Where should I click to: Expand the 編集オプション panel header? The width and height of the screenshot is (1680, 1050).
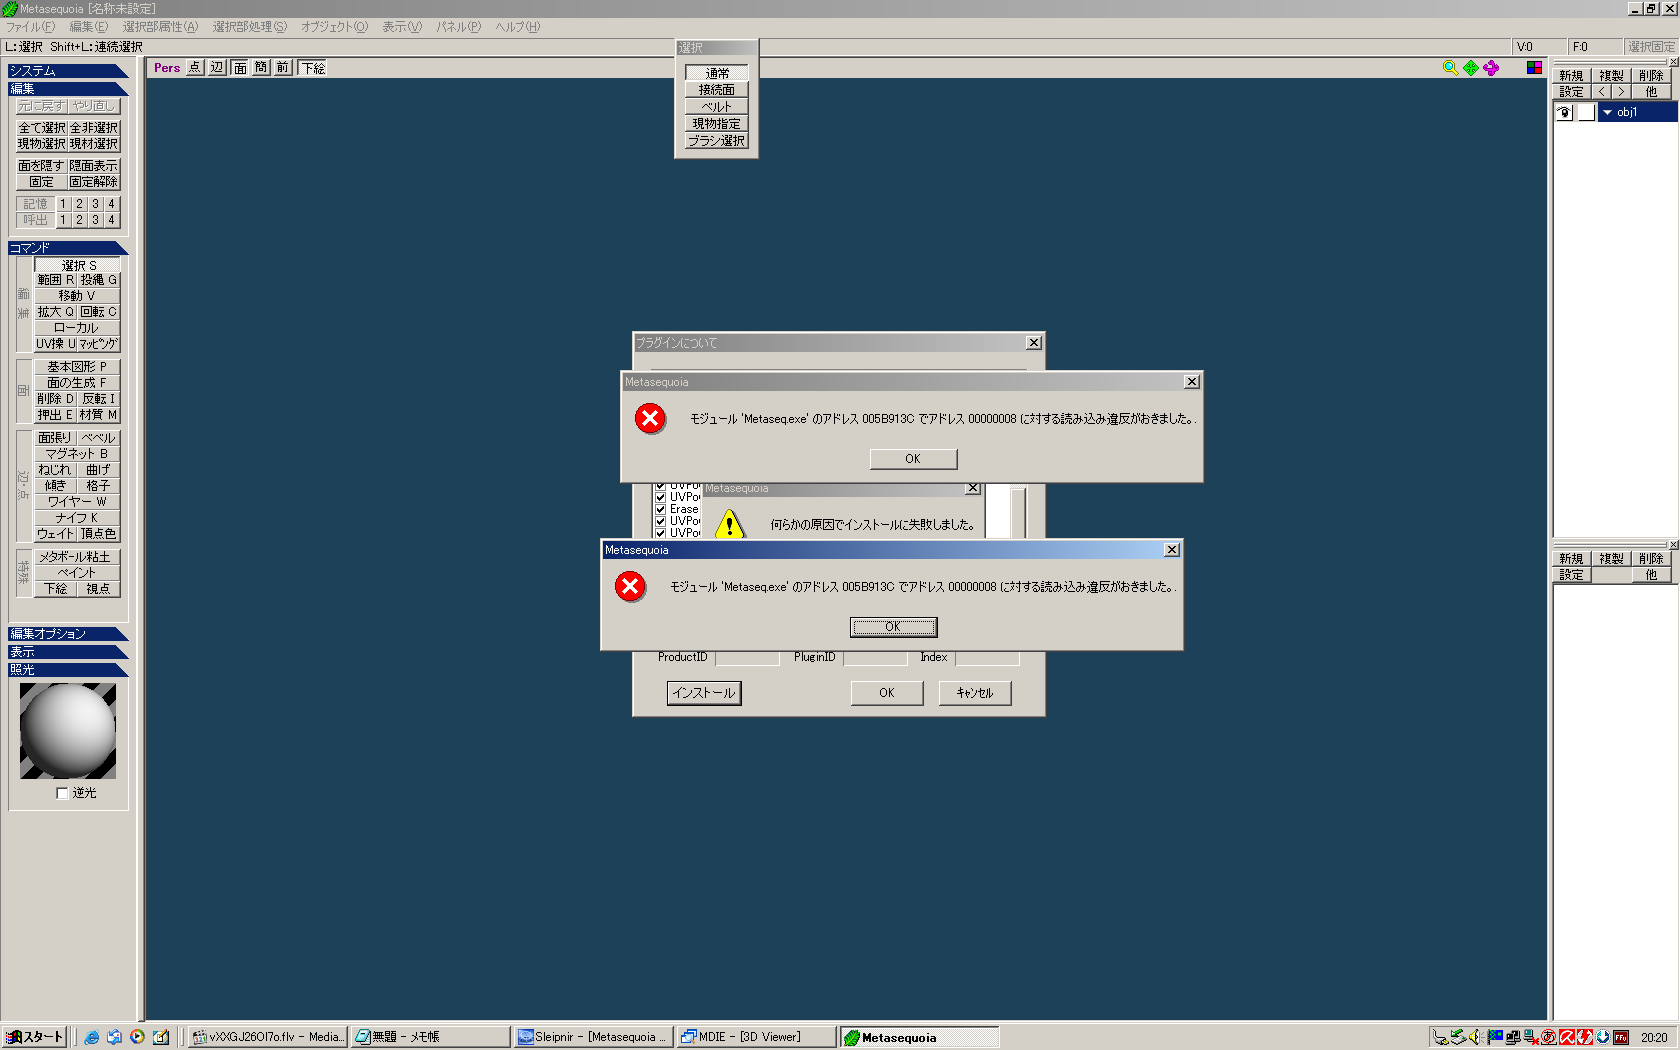[68, 634]
